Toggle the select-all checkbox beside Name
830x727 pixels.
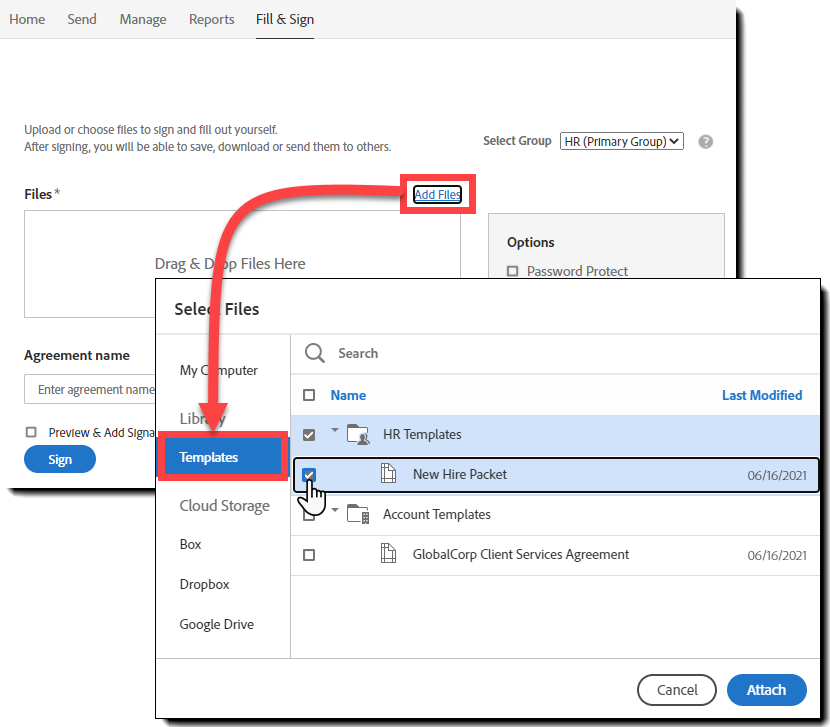click(x=309, y=395)
